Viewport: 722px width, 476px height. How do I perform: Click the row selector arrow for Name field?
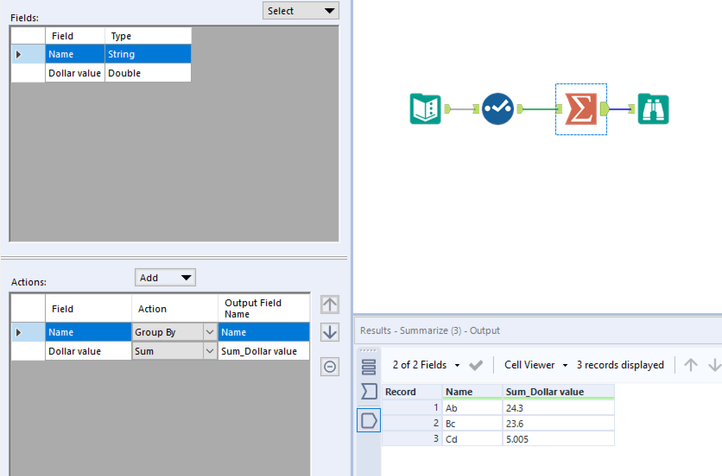click(x=28, y=54)
